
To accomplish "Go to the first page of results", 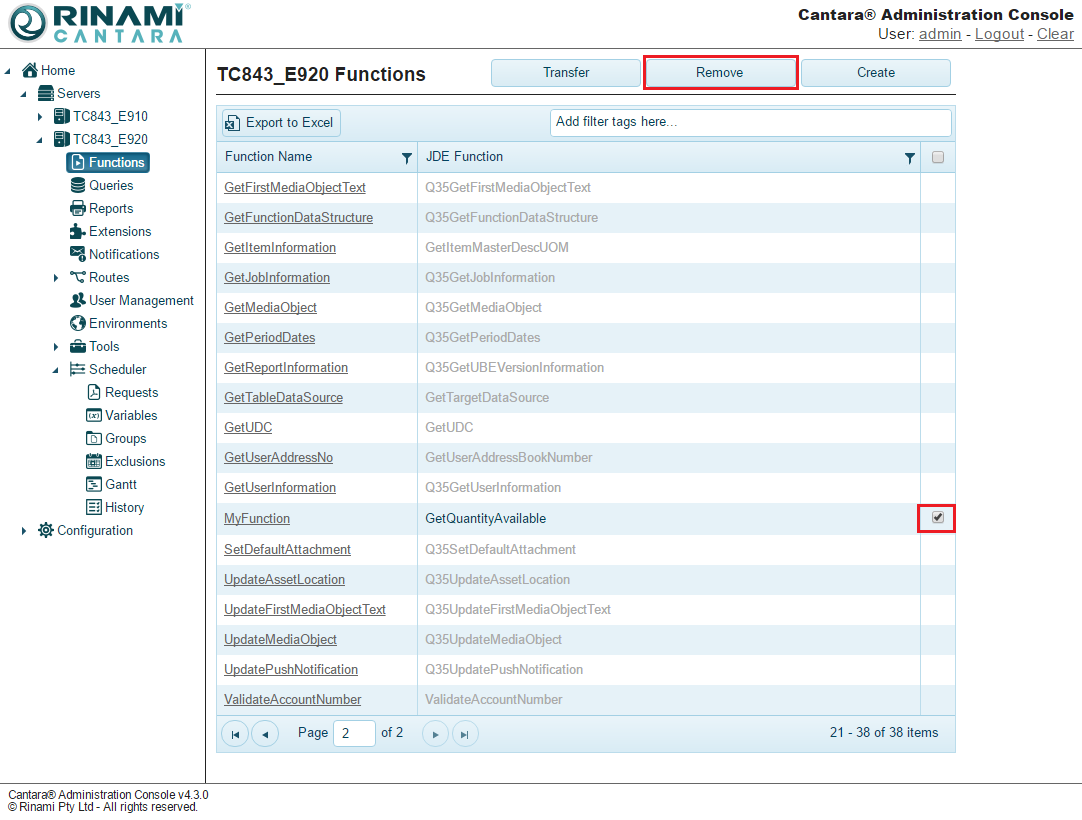I will pyautogui.click(x=235, y=734).
